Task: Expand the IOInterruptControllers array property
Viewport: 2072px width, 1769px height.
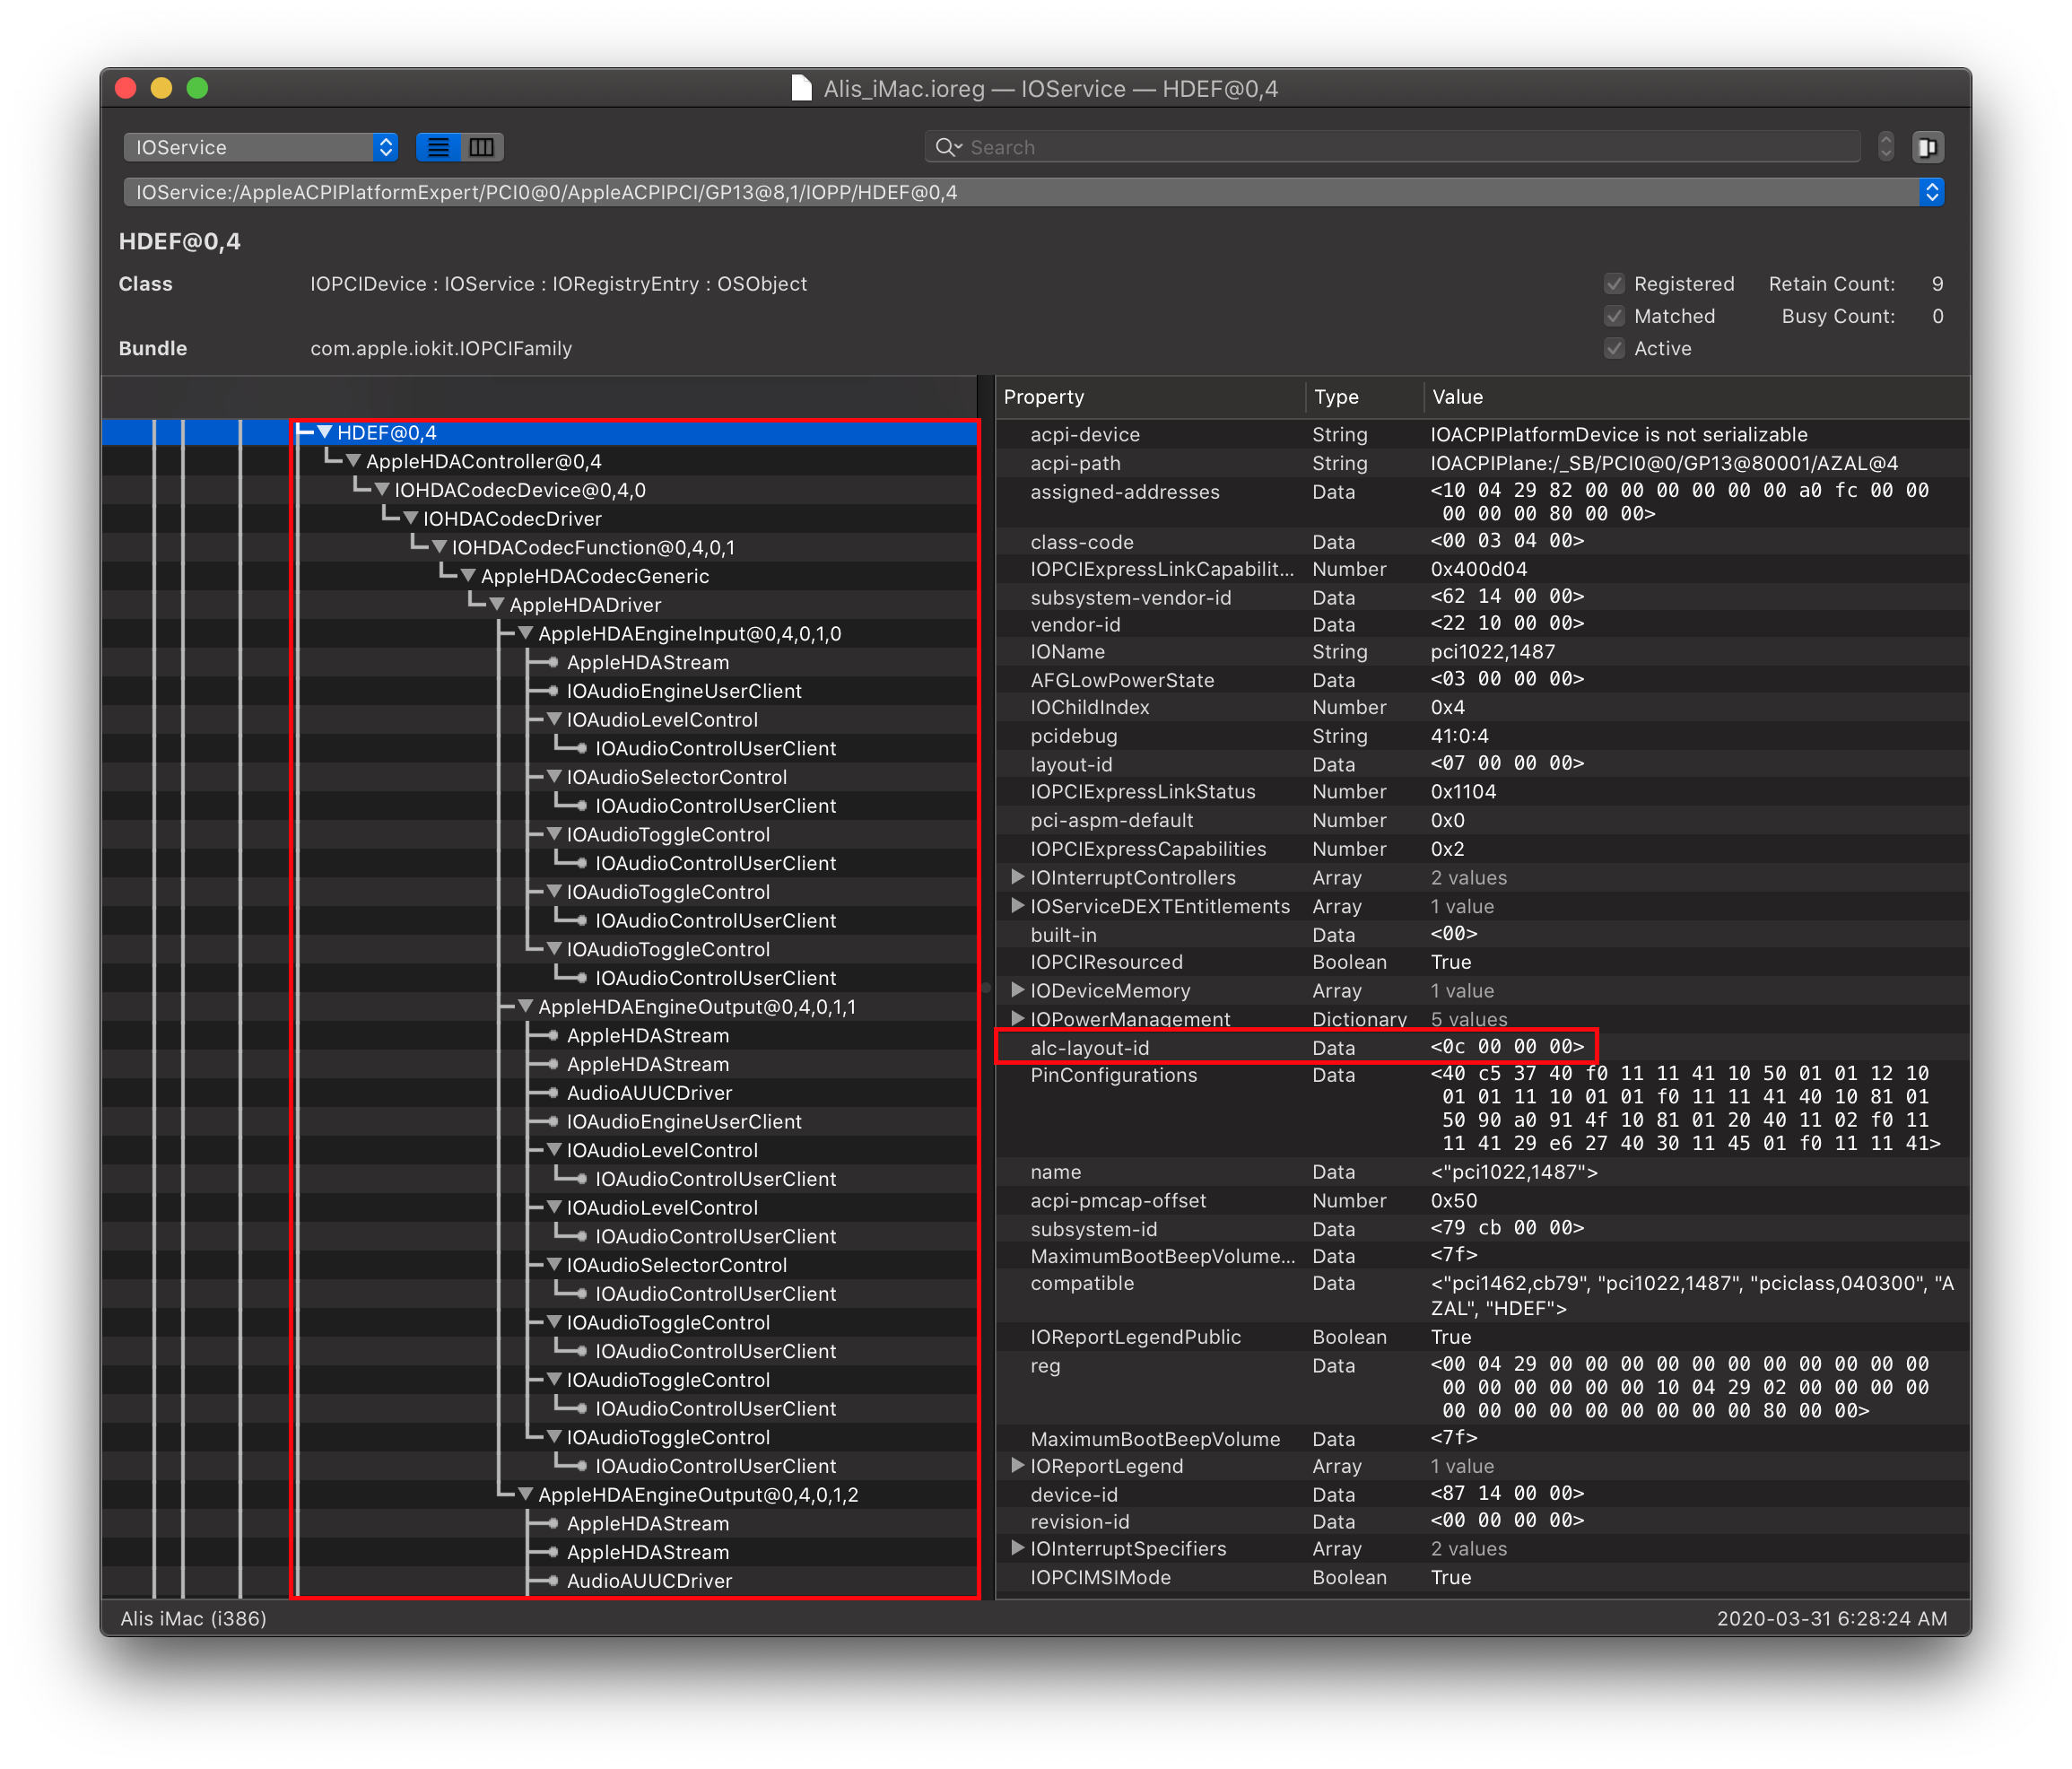Action: [1017, 877]
